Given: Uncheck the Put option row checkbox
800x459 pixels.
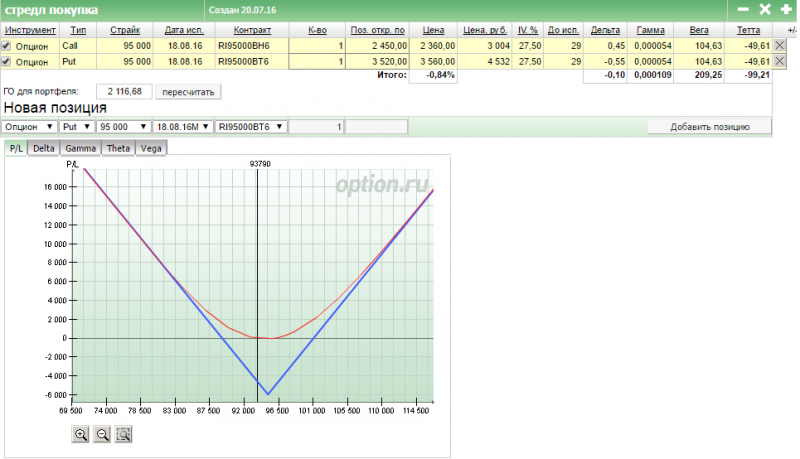Looking at the screenshot, I should click(x=7, y=62).
